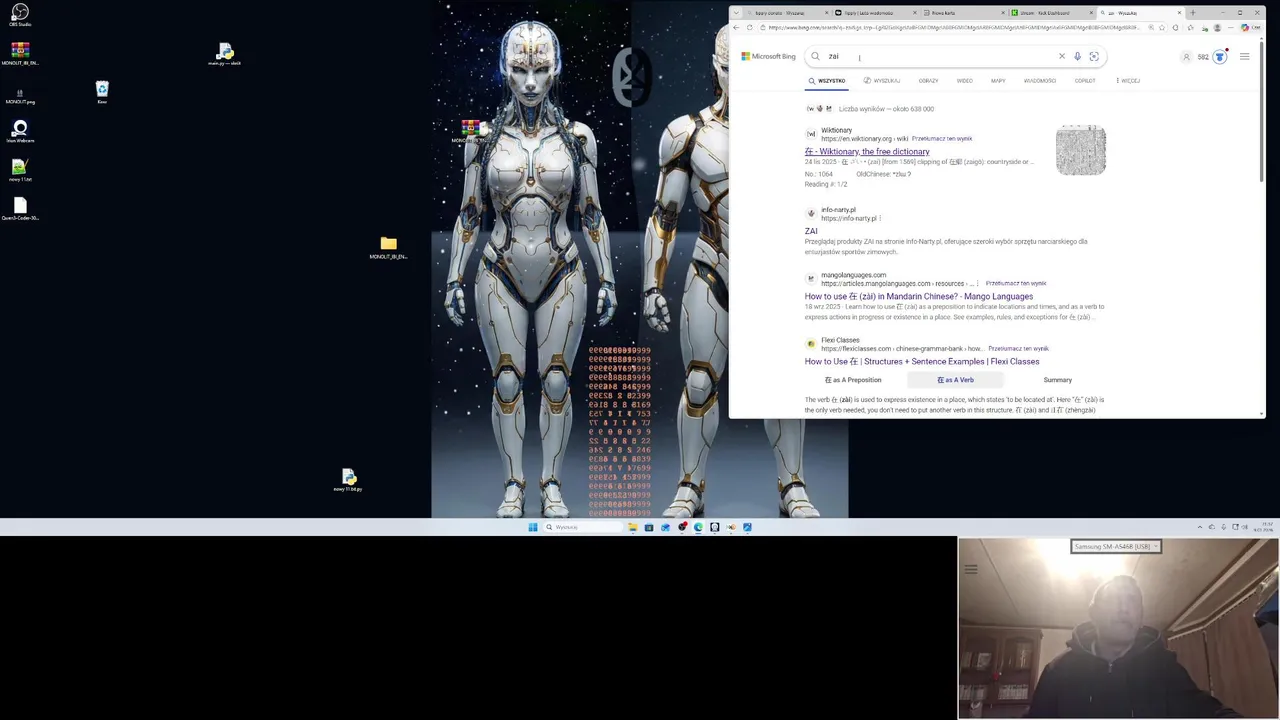Open the info-narty.pl result options
The width and height of the screenshot is (1280, 720).
click(x=880, y=218)
